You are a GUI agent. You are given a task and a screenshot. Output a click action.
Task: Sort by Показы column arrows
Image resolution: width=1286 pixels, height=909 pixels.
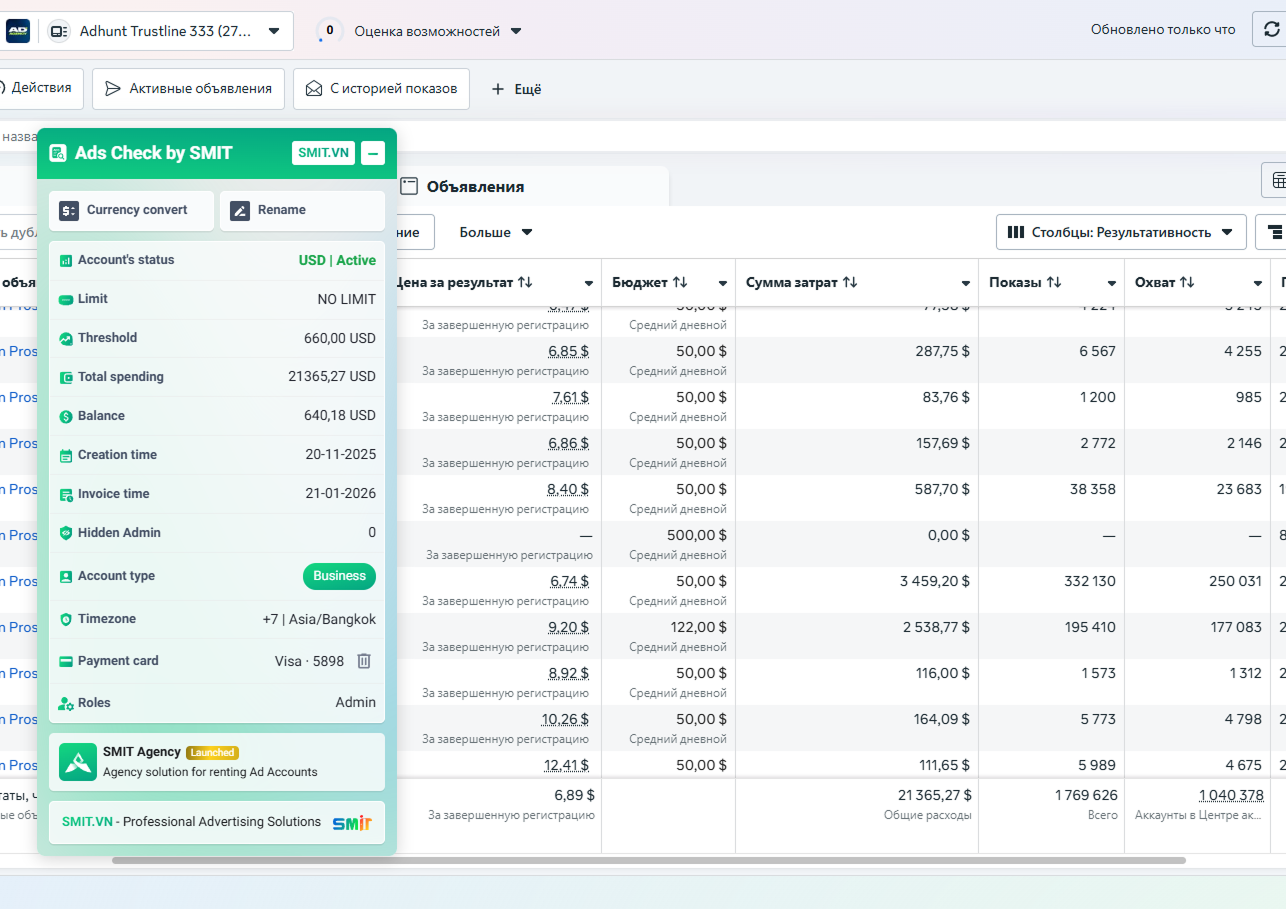[1054, 283]
